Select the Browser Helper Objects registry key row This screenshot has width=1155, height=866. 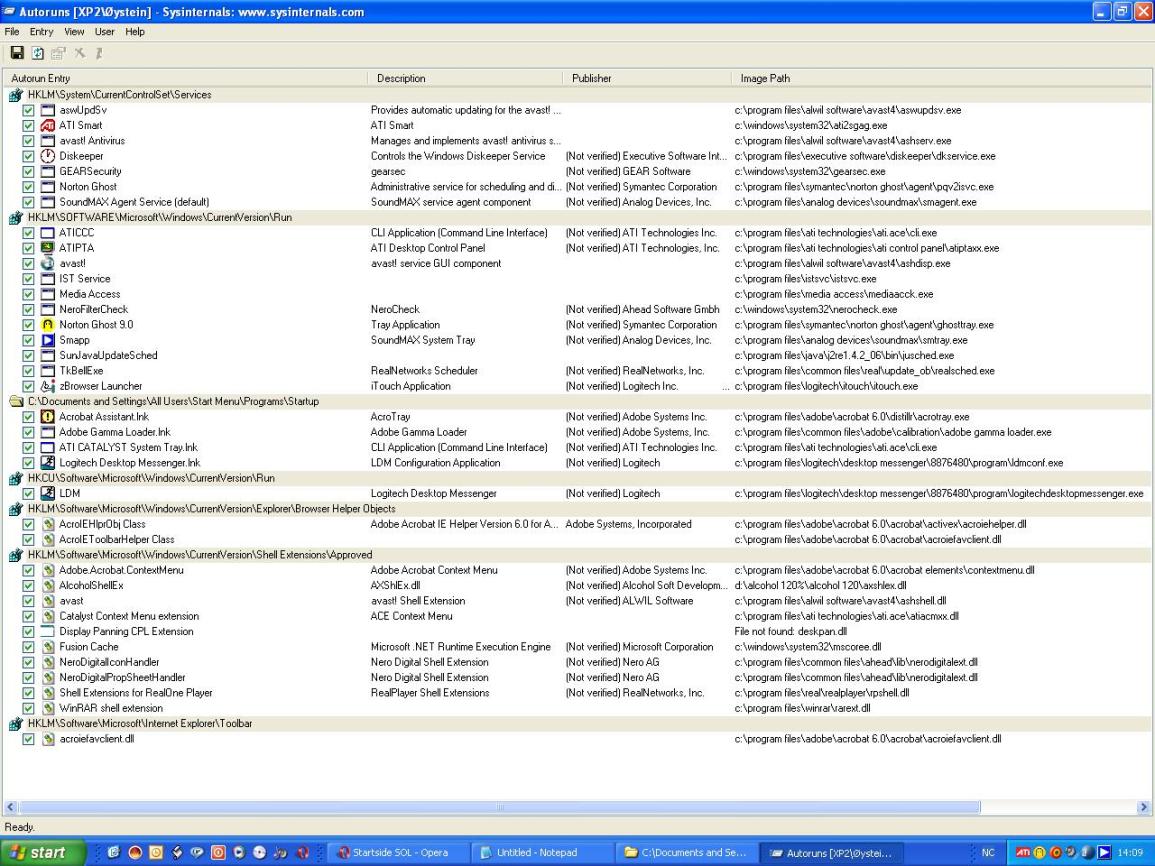click(578, 509)
